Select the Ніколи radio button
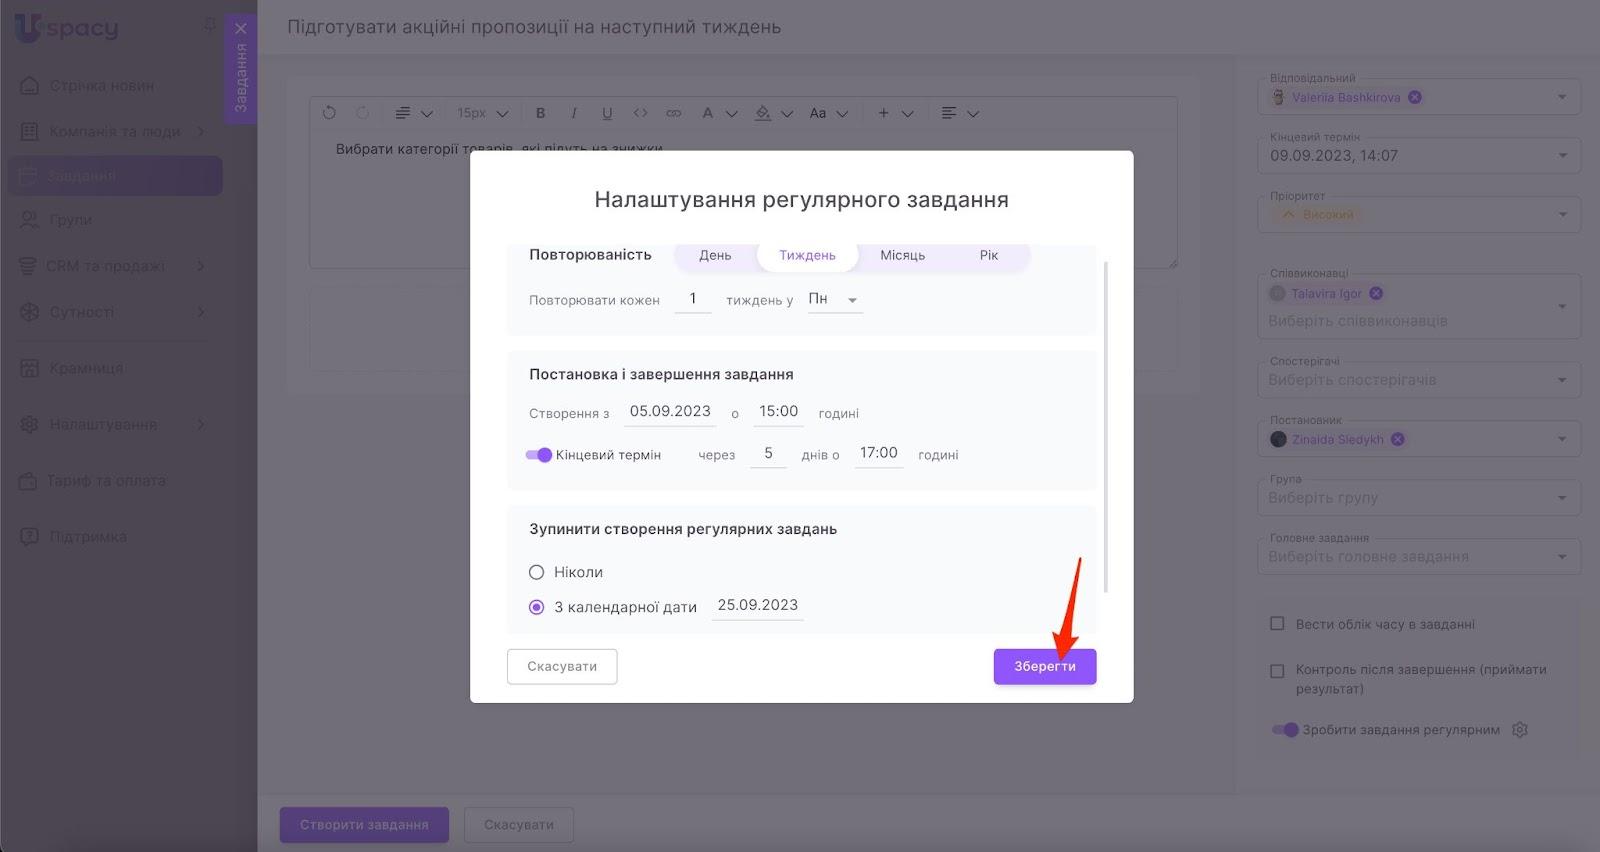 [537, 572]
